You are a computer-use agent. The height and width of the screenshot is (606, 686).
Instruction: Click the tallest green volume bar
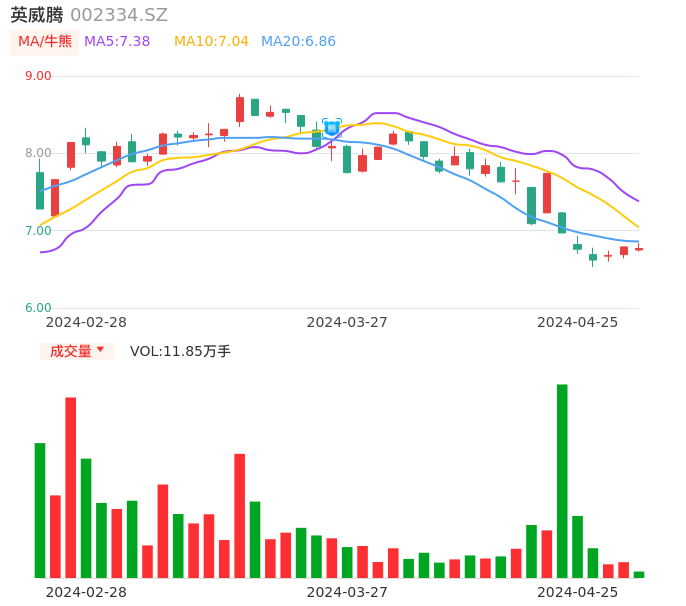pyautogui.click(x=562, y=480)
